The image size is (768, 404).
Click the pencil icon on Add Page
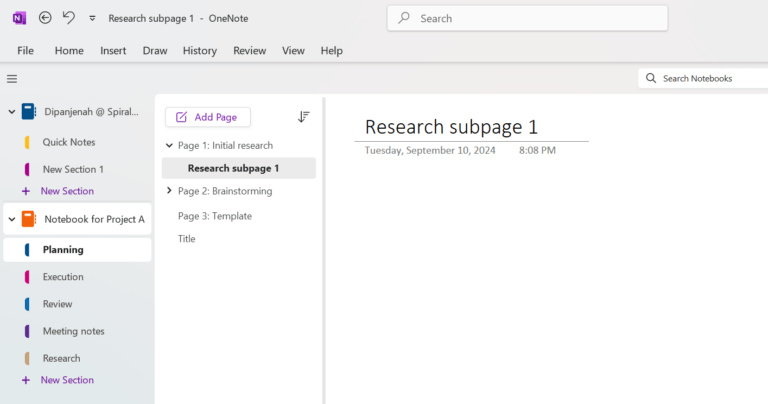coord(182,117)
